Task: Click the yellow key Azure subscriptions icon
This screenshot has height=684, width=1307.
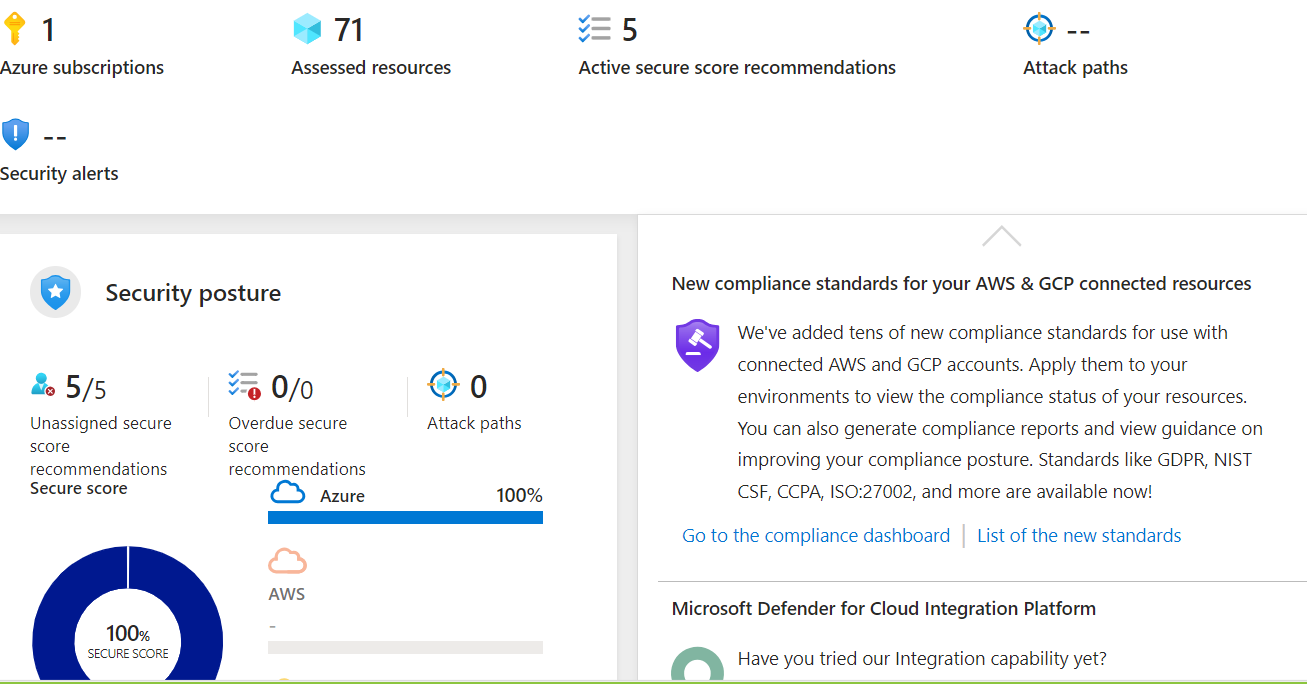Action: (x=13, y=29)
